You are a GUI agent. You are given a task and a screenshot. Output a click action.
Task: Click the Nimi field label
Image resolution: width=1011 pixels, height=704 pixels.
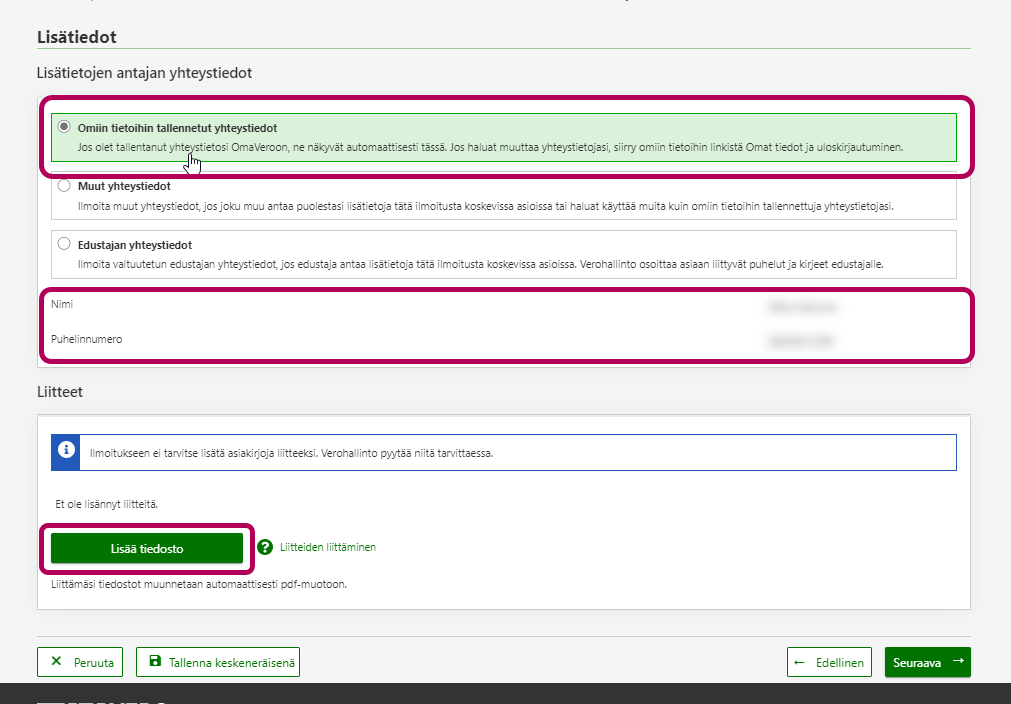pos(62,304)
